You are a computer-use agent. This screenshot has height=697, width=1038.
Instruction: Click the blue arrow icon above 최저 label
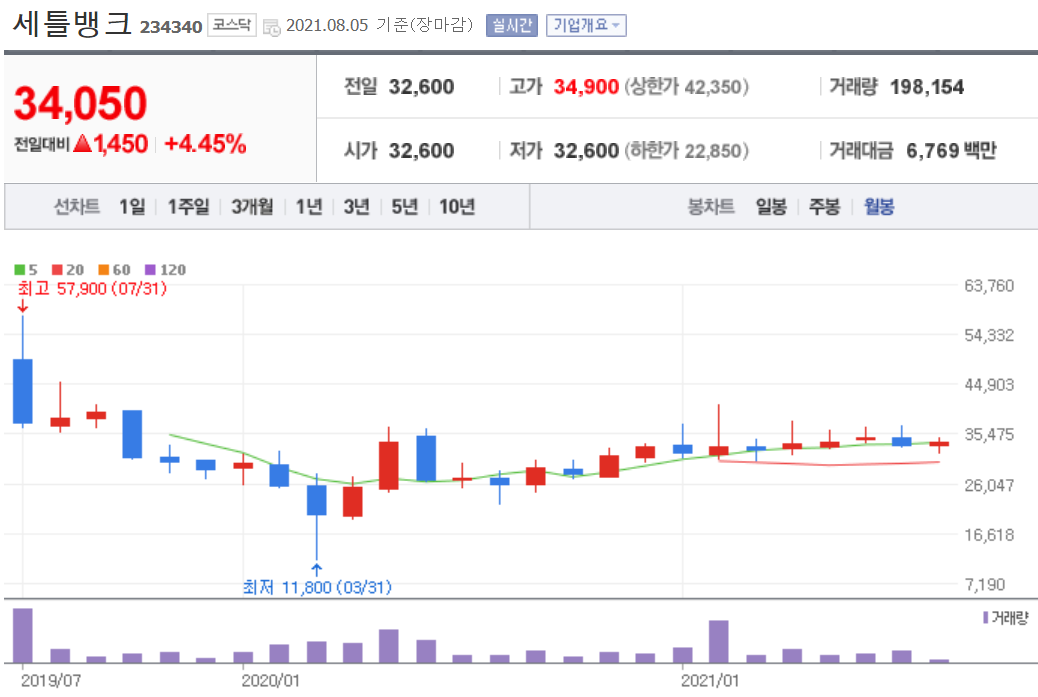pos(316,570)
